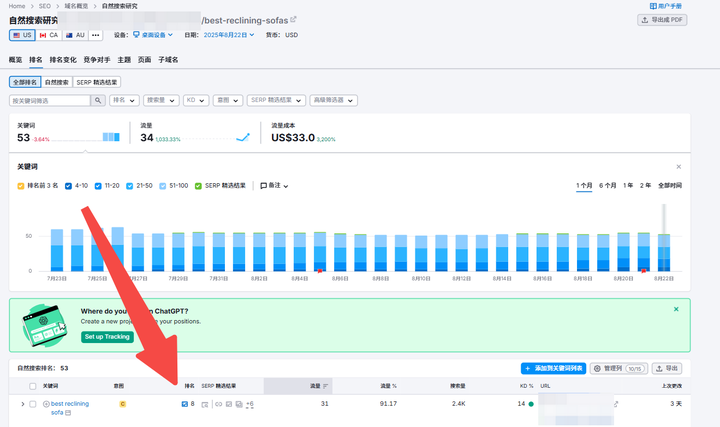Click the 导出成 PDF export button
720x427 pixels.
(x=662, y=20)
